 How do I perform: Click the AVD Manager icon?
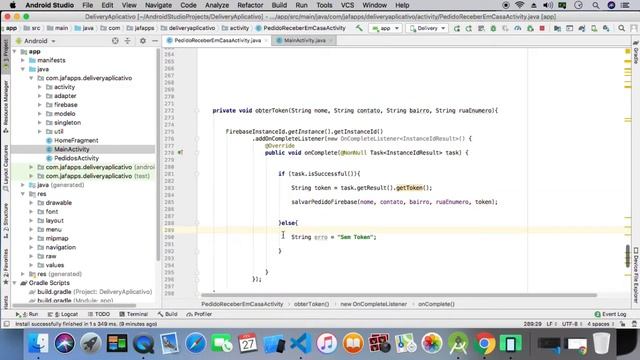coord(594,28)
